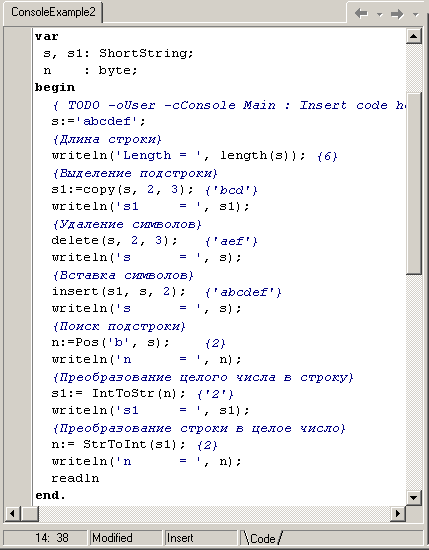This screenshot has width=429, height=550.
Task: Click the line 'n : byte;'
Action: [90, 71]
